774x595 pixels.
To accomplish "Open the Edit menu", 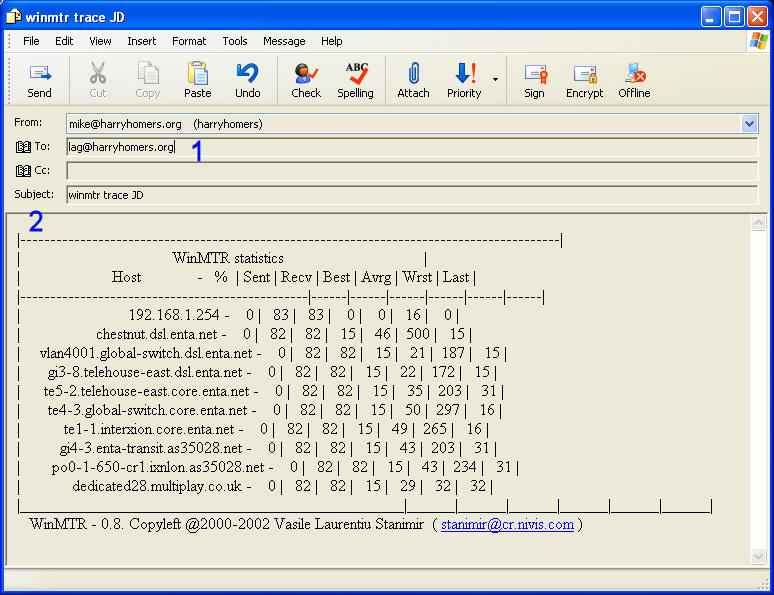I will pos(64,41).
